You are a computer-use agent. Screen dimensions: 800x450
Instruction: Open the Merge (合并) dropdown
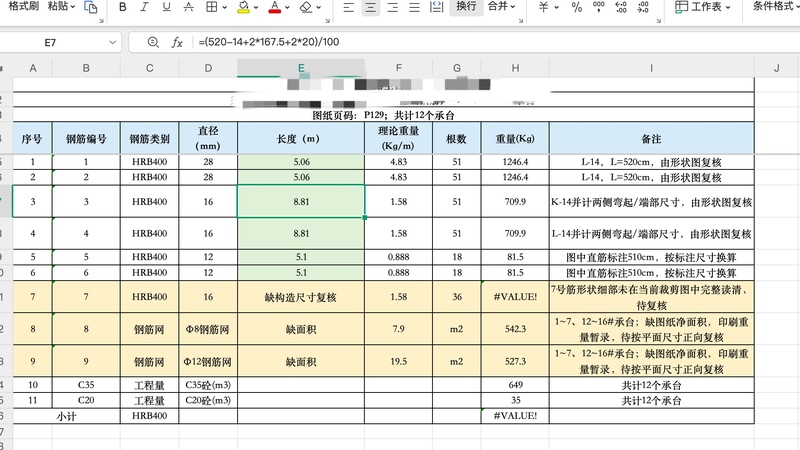pyautogui.click(x=502, y=7)
